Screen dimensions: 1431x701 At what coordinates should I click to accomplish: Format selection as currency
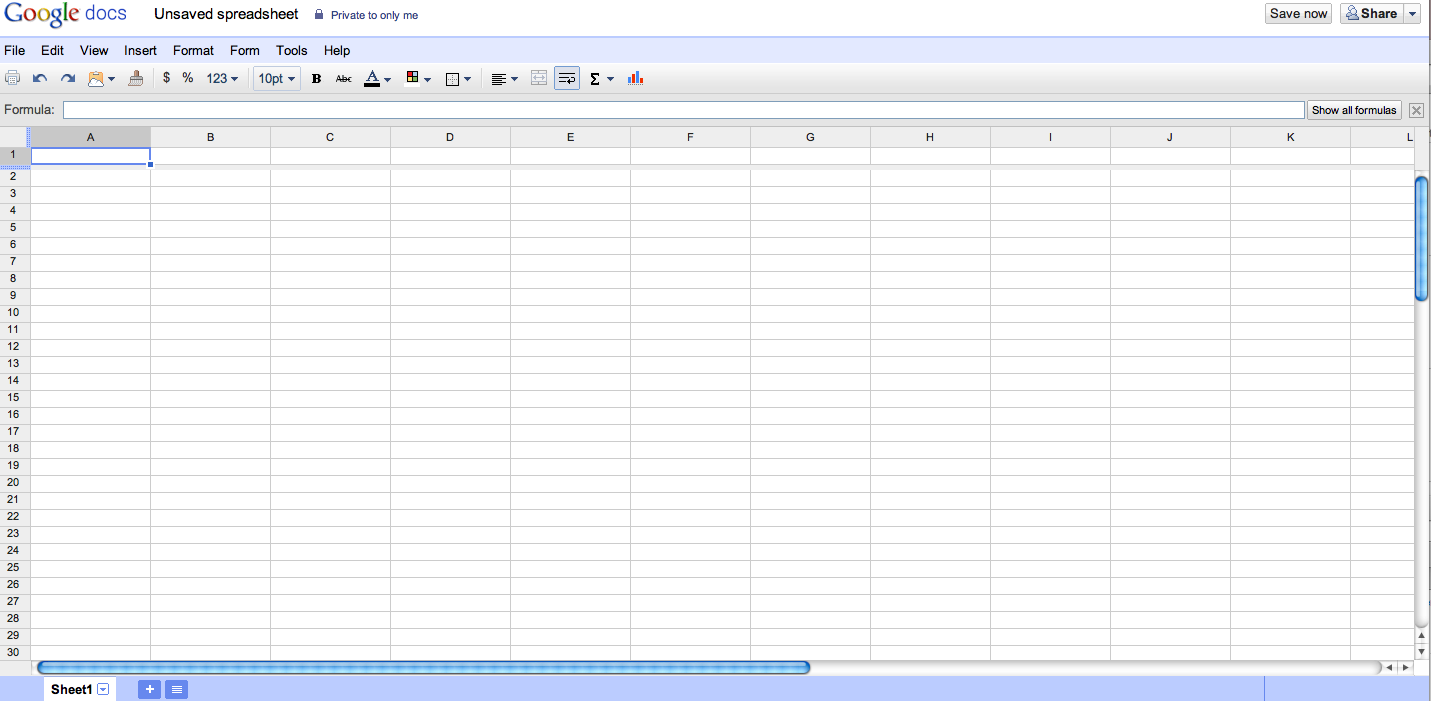[x=166, y=78]
